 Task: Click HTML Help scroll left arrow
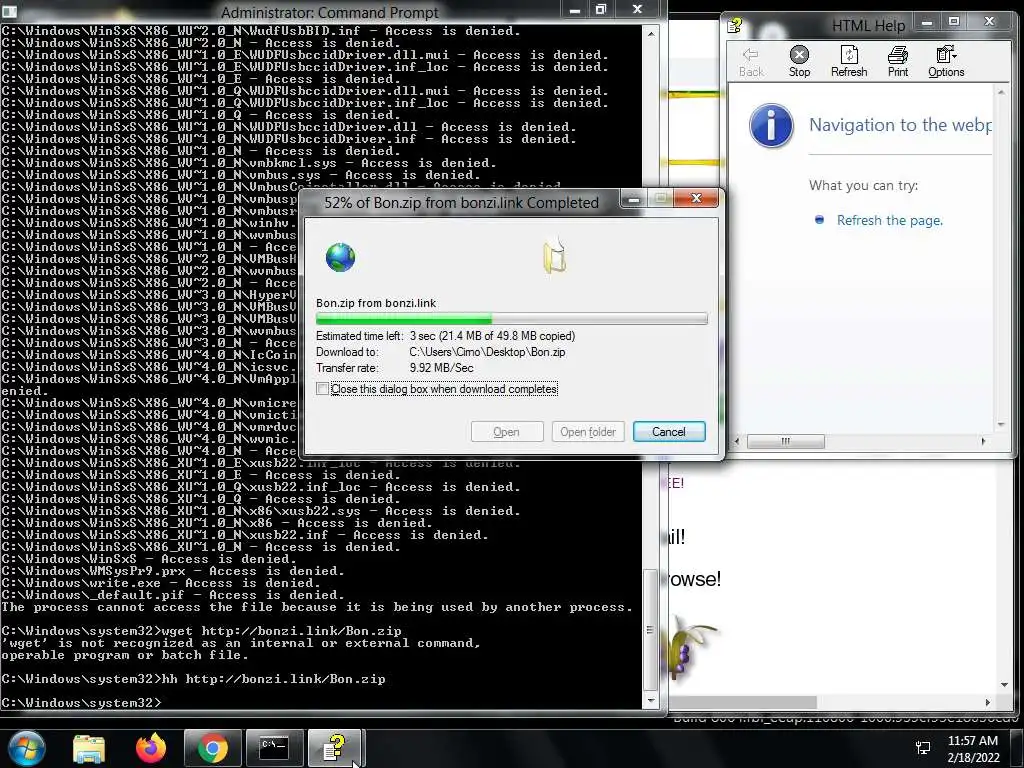[x=737, y=441]
